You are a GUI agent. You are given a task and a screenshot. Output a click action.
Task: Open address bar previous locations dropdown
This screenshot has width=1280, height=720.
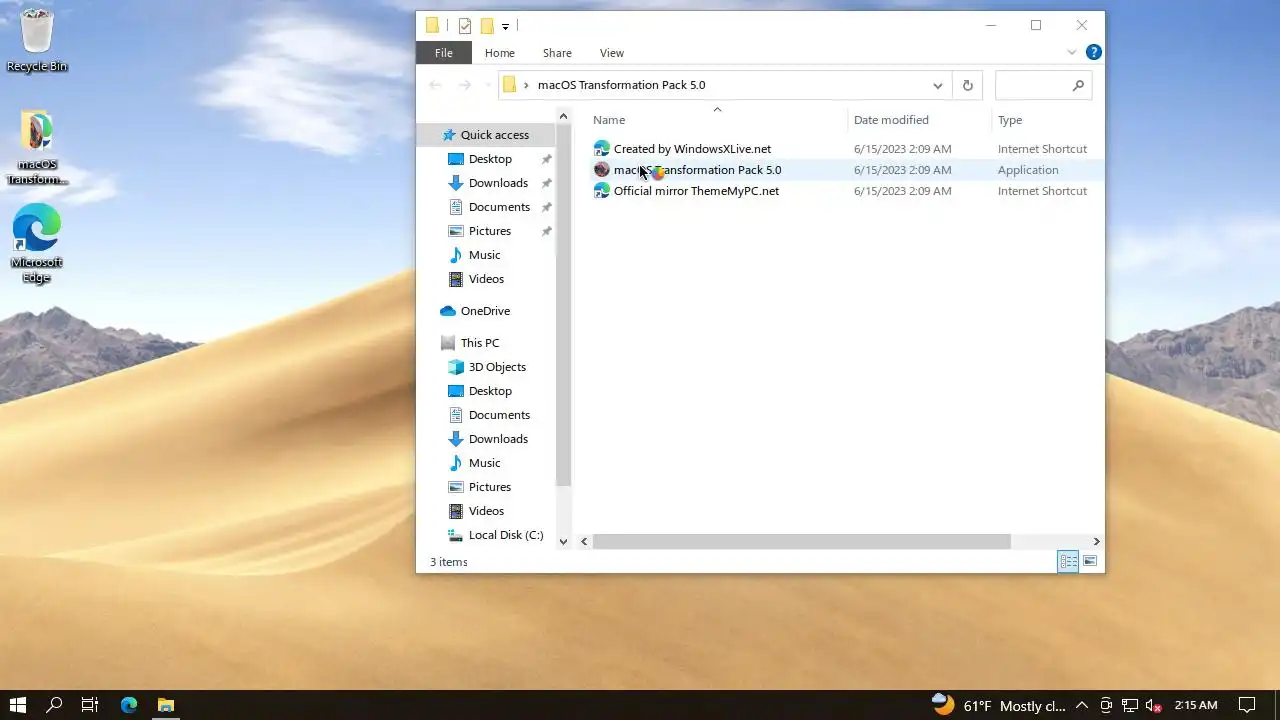click(x=937, y=85)
